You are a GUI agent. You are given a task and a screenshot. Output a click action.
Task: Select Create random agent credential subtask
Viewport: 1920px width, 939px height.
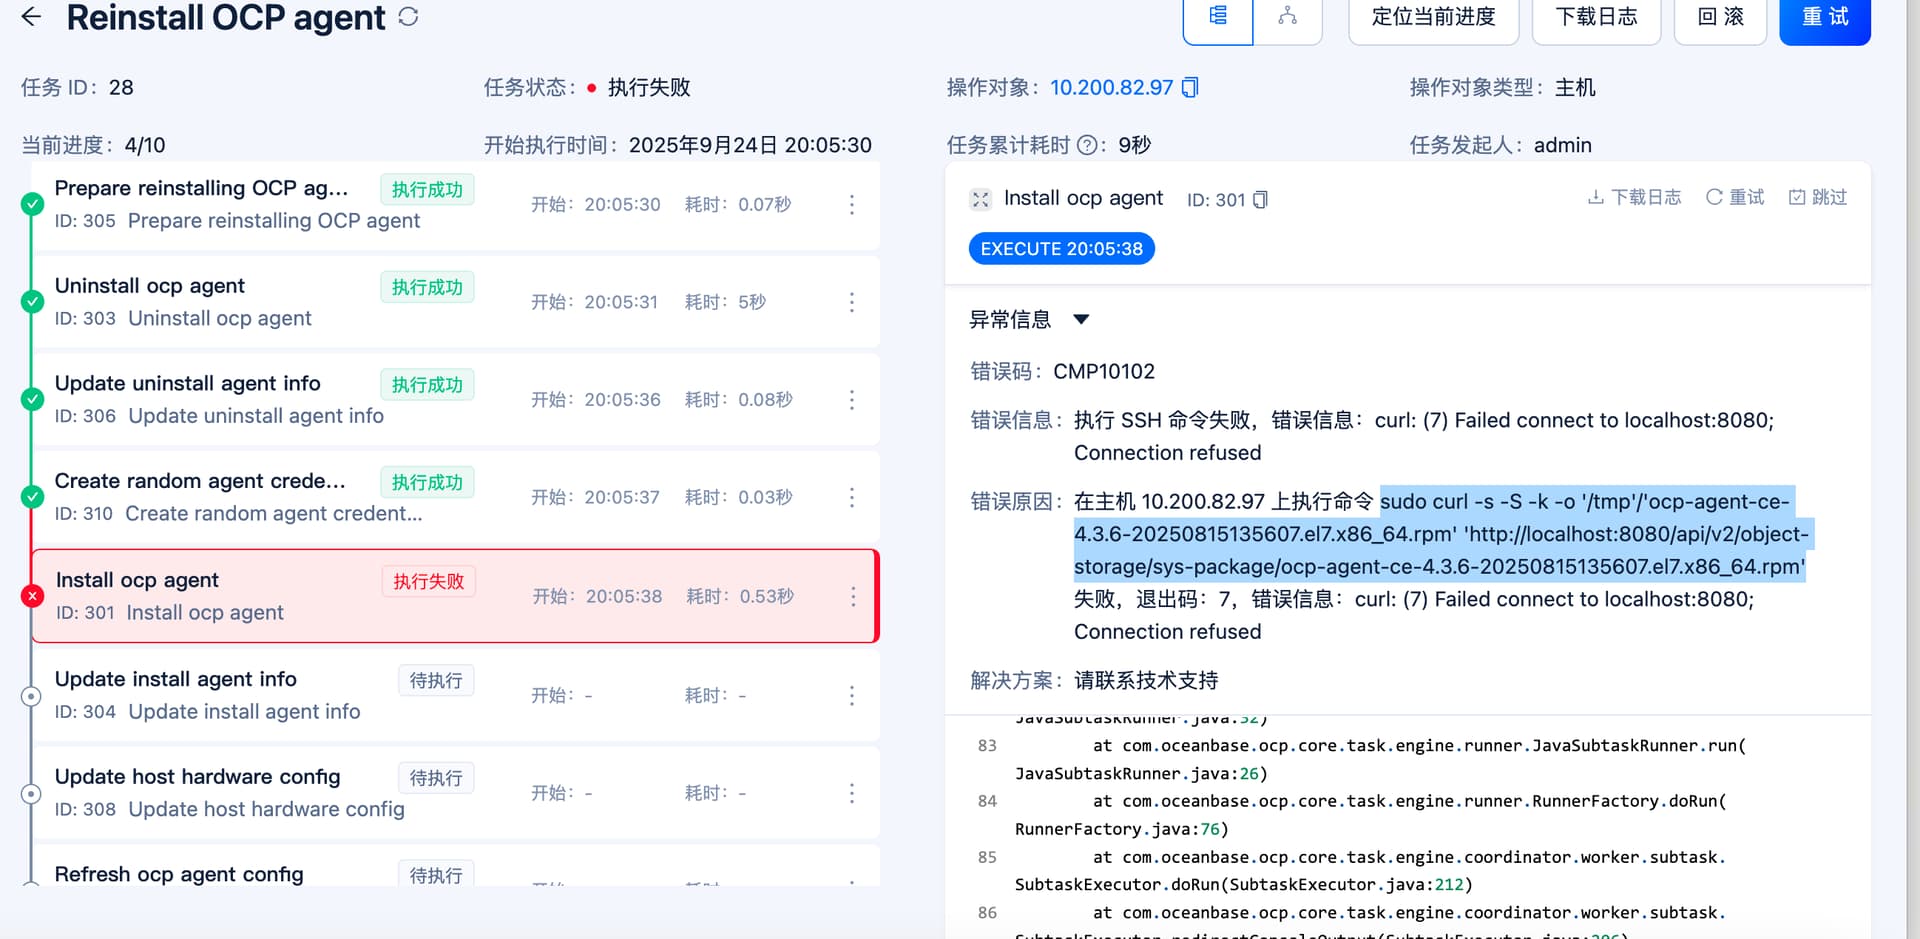(456, 497)
